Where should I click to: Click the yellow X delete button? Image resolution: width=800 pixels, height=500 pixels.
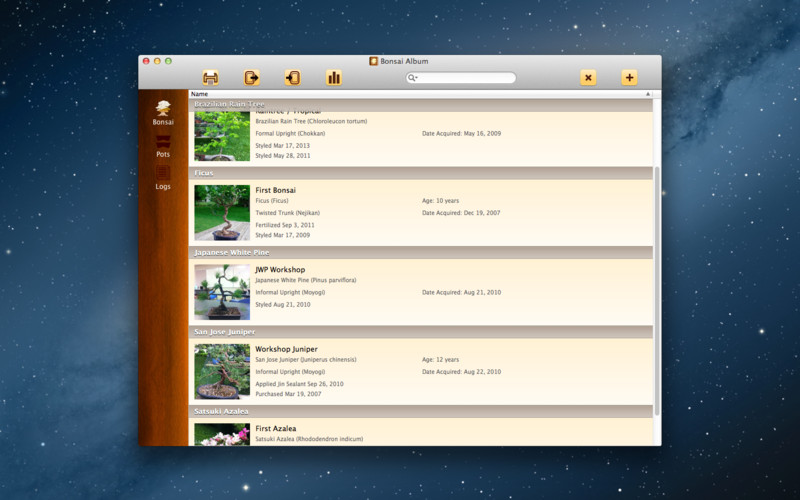(588, 78)
